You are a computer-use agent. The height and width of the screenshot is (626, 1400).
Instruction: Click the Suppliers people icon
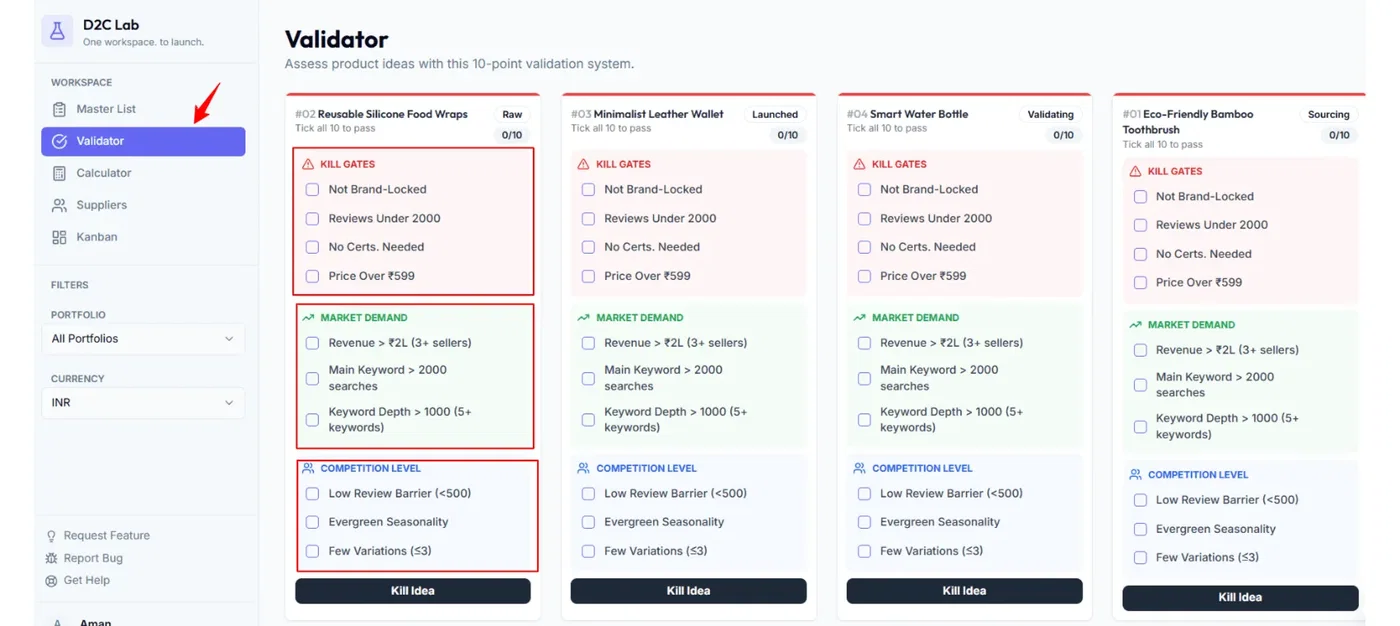tap(59, 205)
